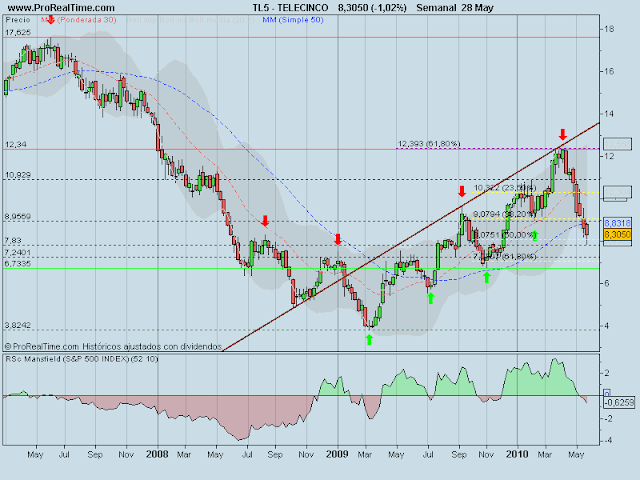
Task: Click the green arrow under March 2009 low
Action: pyautogui.click(x=369, y=340)
